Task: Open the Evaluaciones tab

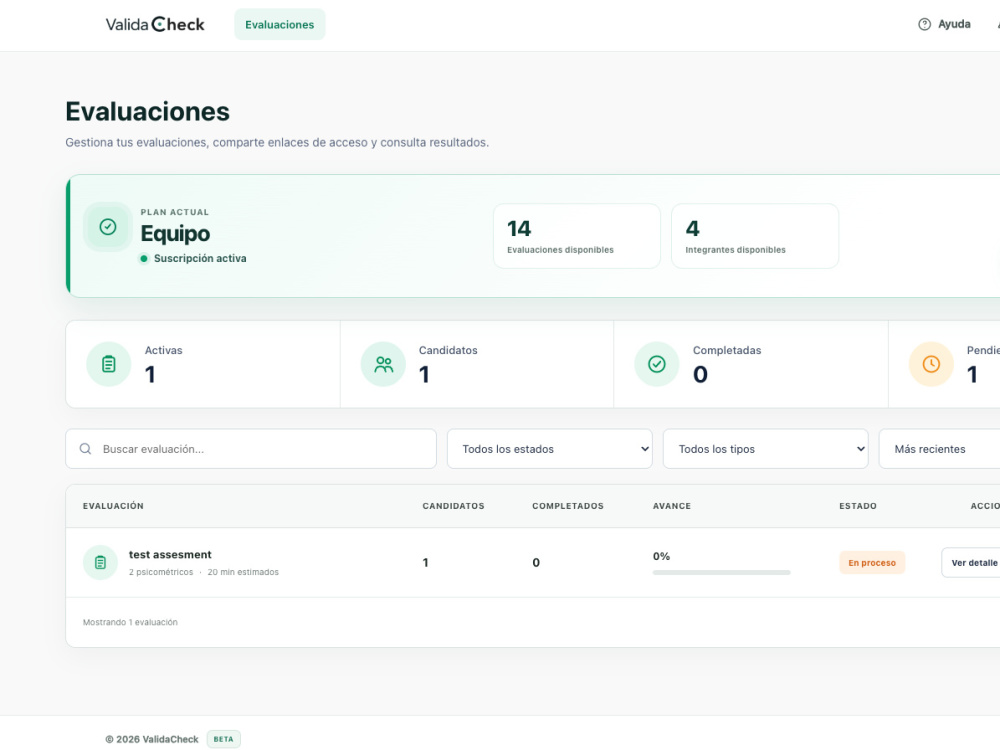Action: click(x=279, y=24)
